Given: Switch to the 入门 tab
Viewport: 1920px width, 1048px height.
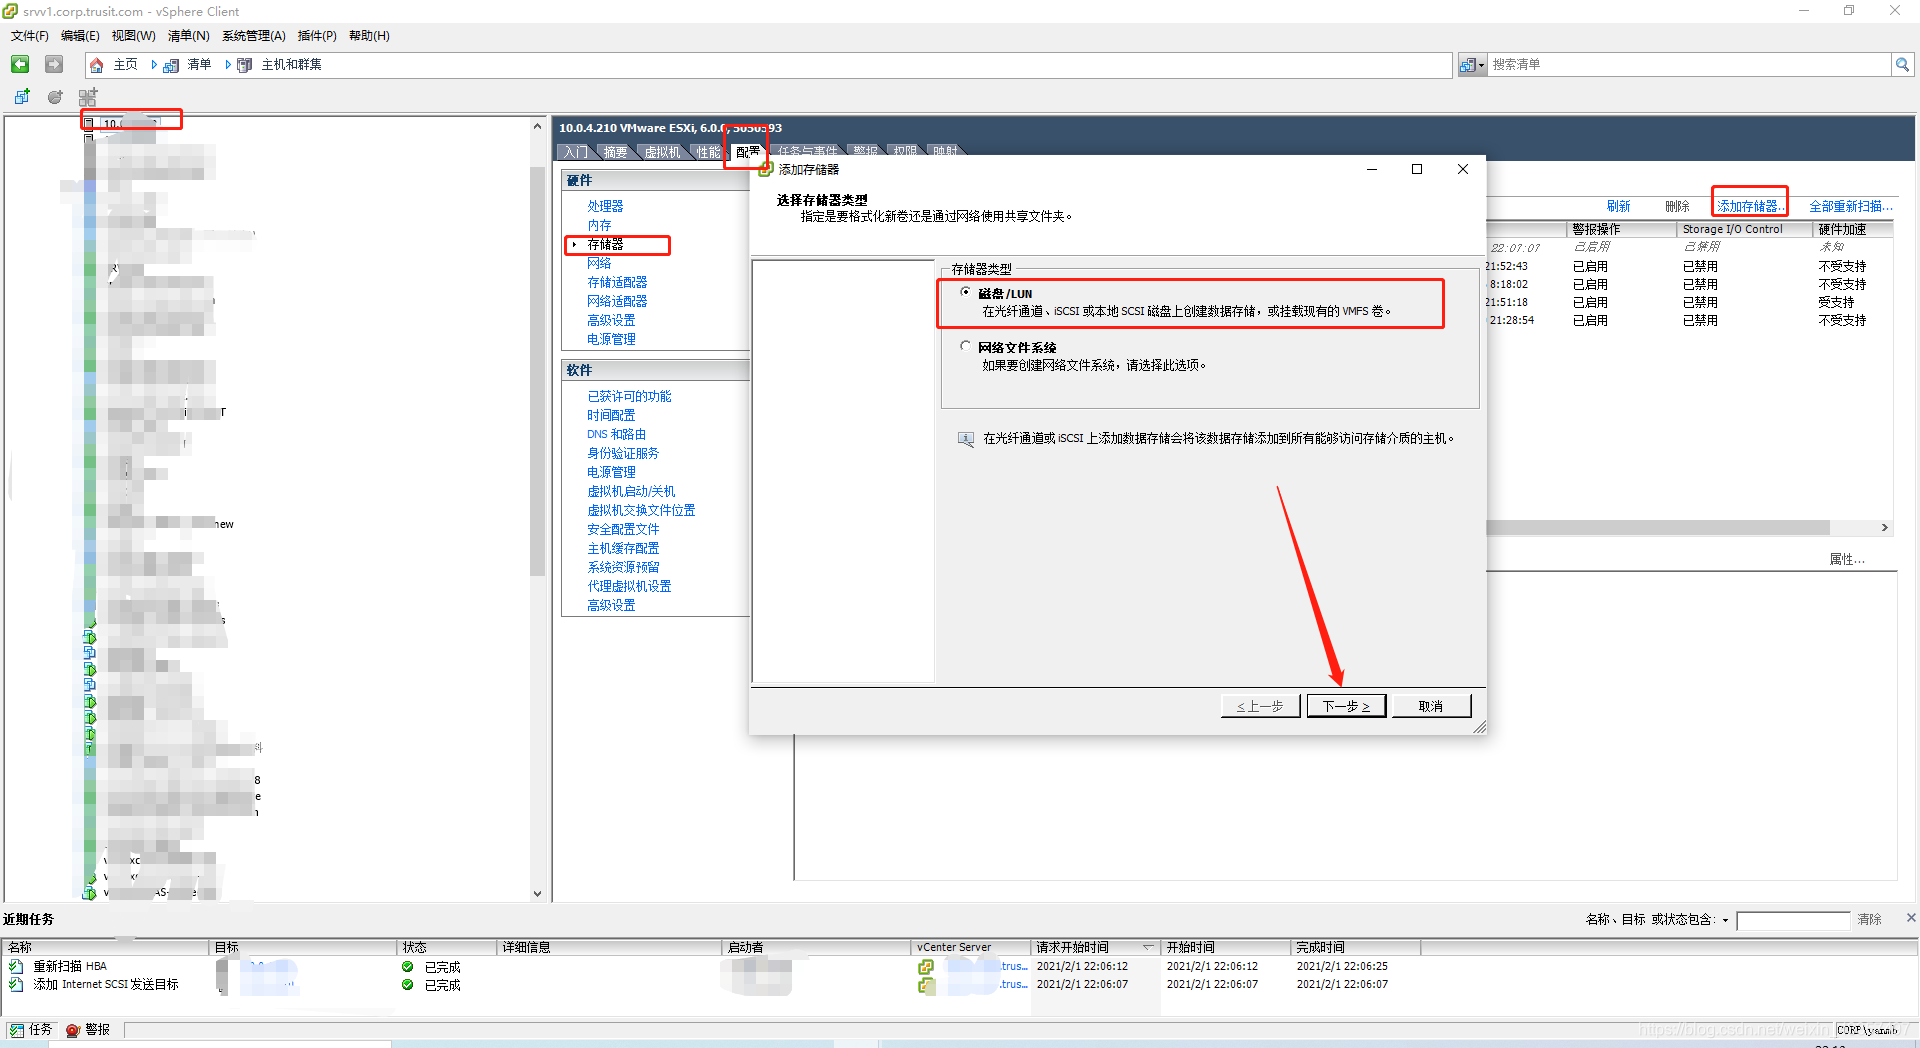Looking at the screenshot, I should pyautogui.click(x=575, y=151).
